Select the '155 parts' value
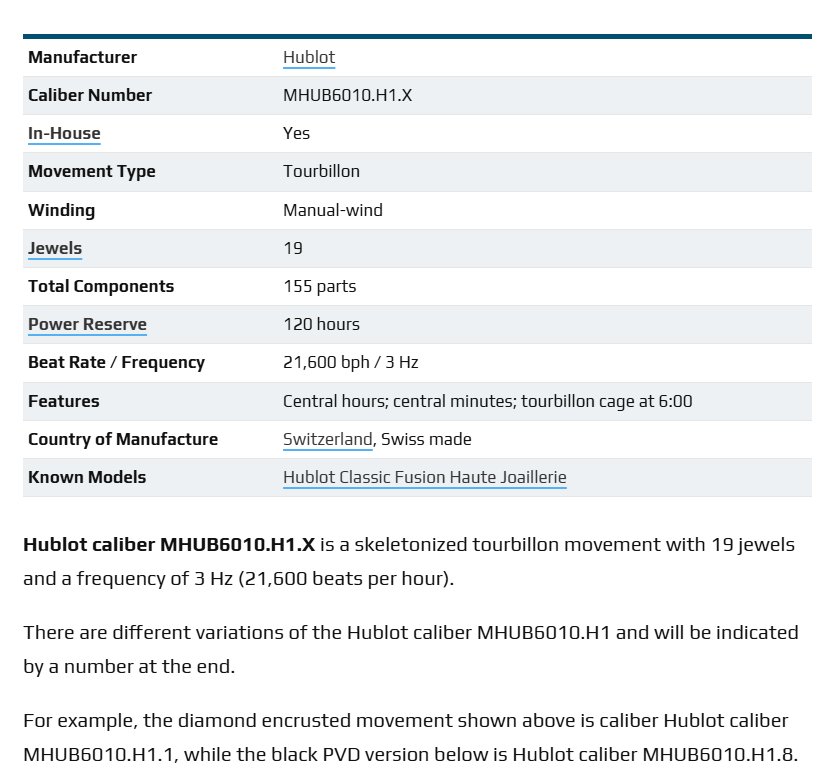This screenshot has width=839, height=783. point(319,286)
